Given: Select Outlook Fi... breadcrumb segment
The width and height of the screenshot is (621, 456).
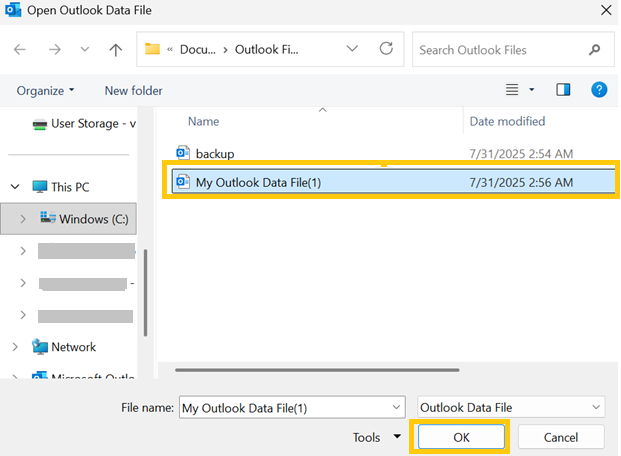Looking at the screenshot, I should (x=267, y=50).
